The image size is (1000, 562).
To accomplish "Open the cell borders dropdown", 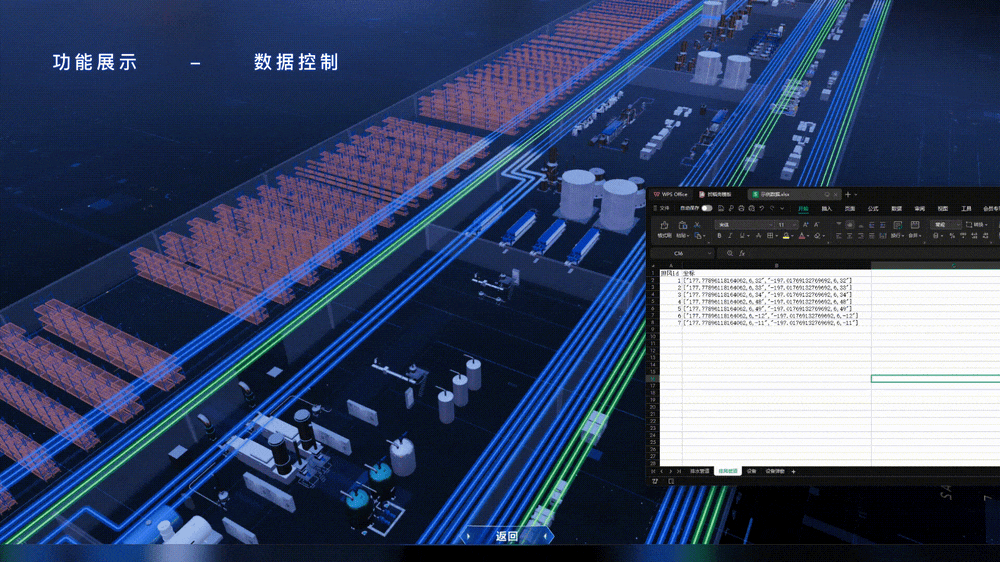I will pos(776,236).
